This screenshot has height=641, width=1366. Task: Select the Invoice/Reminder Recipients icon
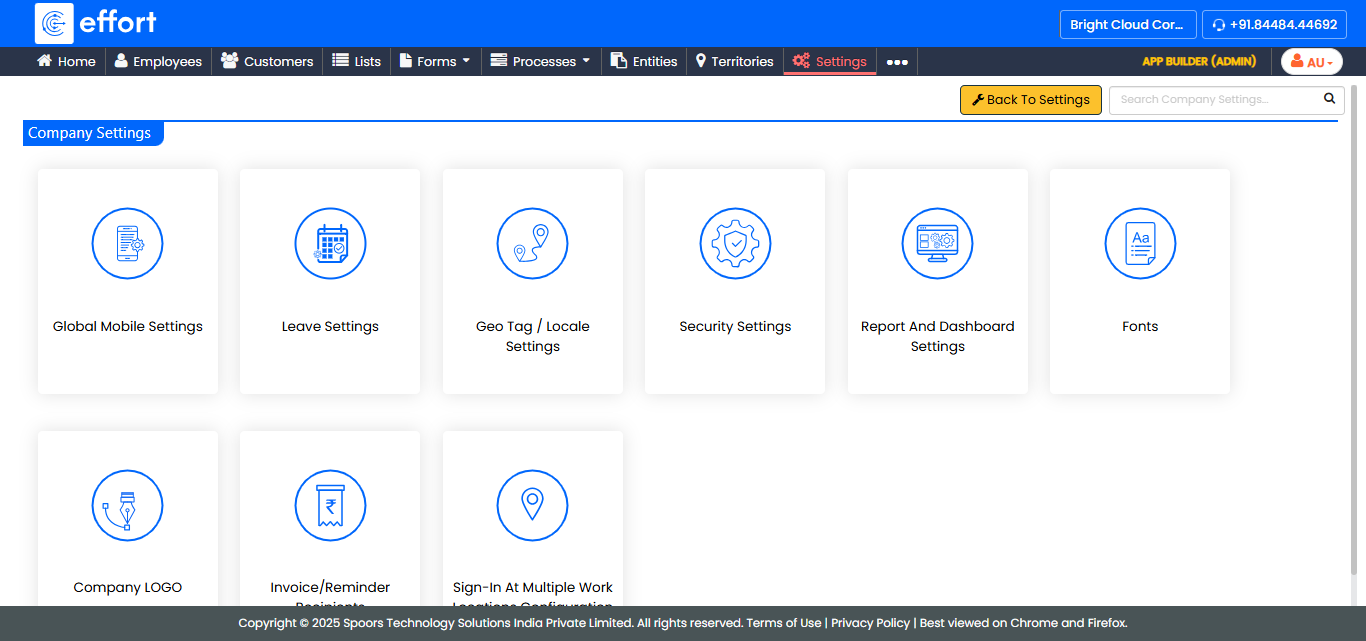(330, 505)
